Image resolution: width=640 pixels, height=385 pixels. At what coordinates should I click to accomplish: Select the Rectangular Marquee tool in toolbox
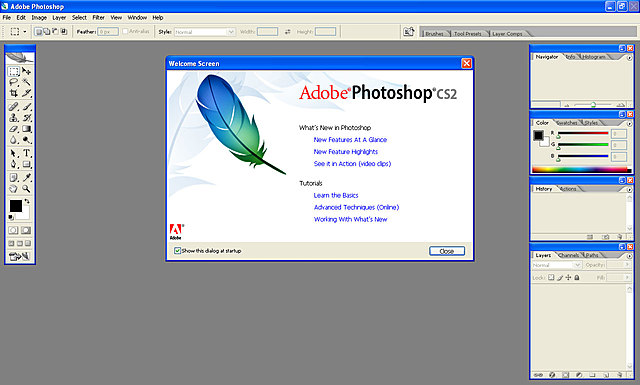13,71
